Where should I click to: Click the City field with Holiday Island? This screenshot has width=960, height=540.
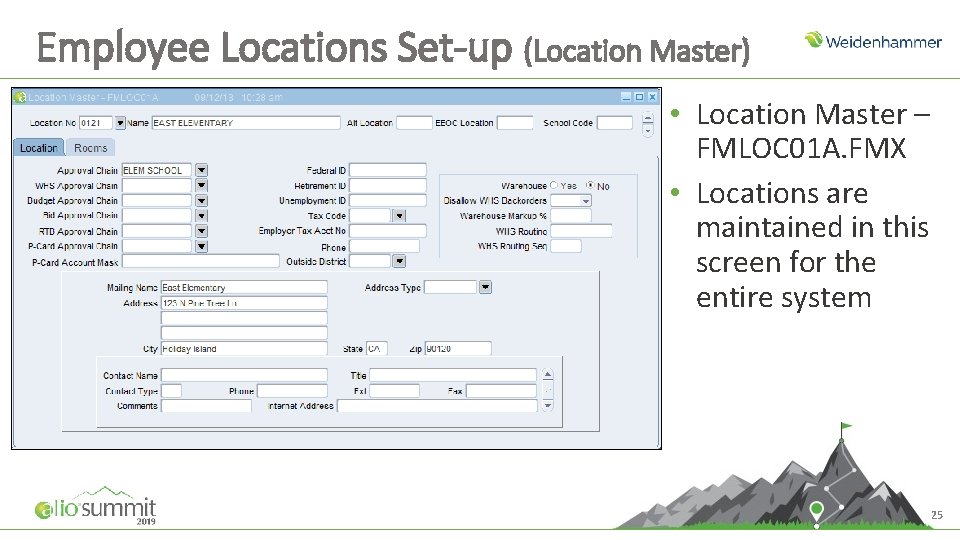click(244, 348)
